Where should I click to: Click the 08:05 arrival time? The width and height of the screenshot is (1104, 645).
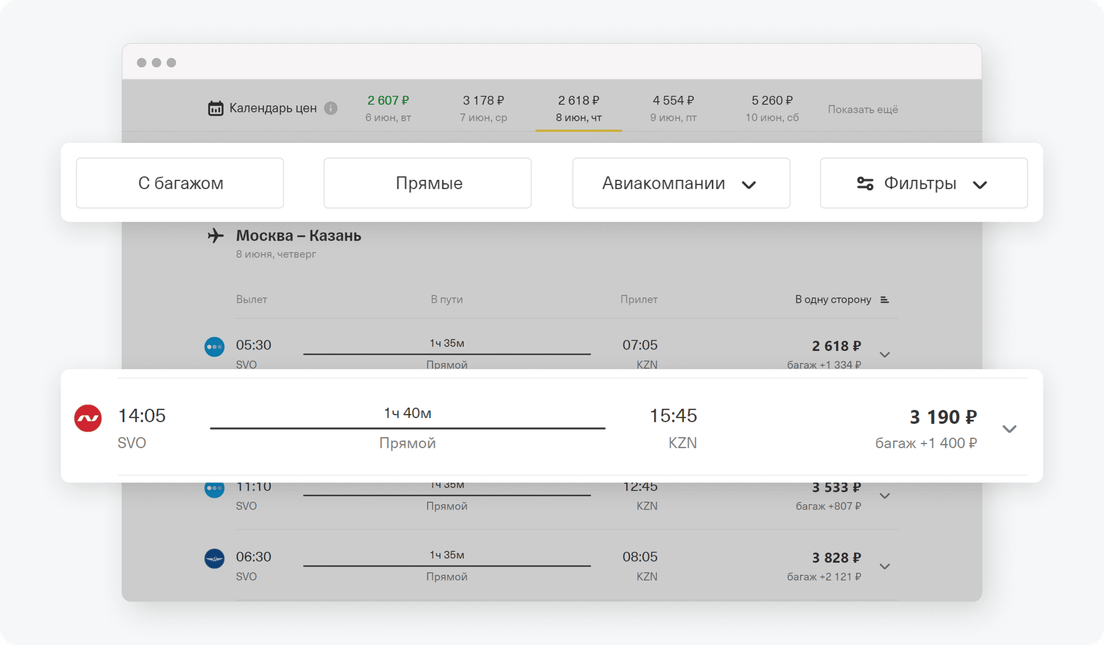point(640,556)
